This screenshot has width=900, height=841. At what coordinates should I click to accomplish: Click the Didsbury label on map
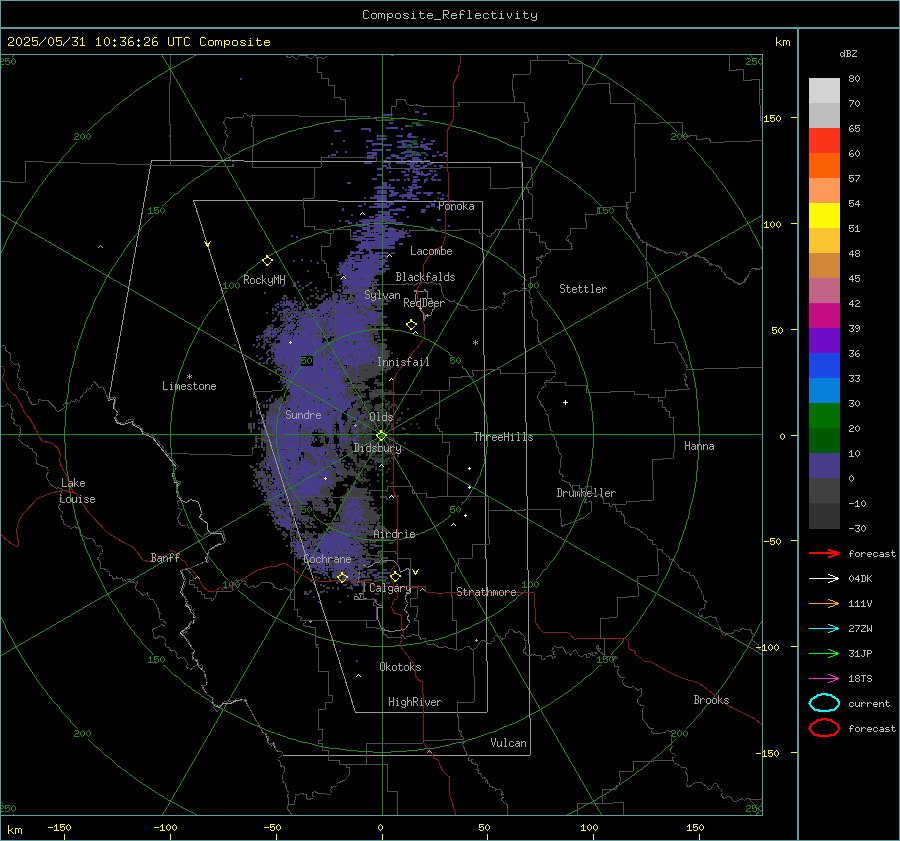pyautogui.click(x=377, y=448)
